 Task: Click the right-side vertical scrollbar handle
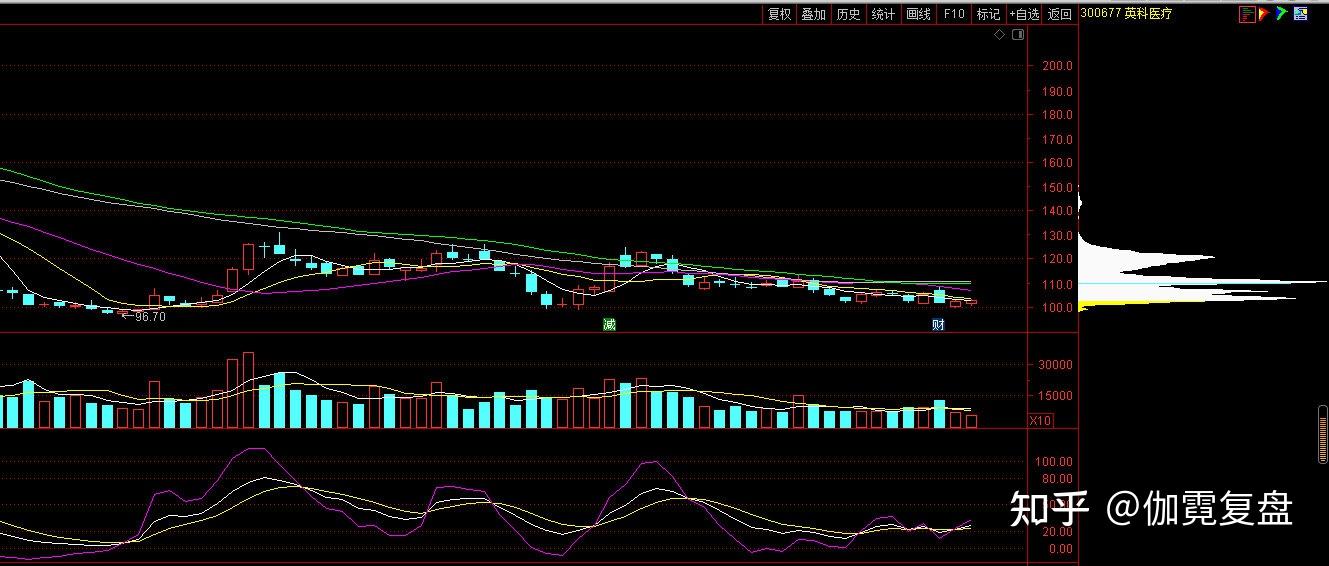point(1324,434)
